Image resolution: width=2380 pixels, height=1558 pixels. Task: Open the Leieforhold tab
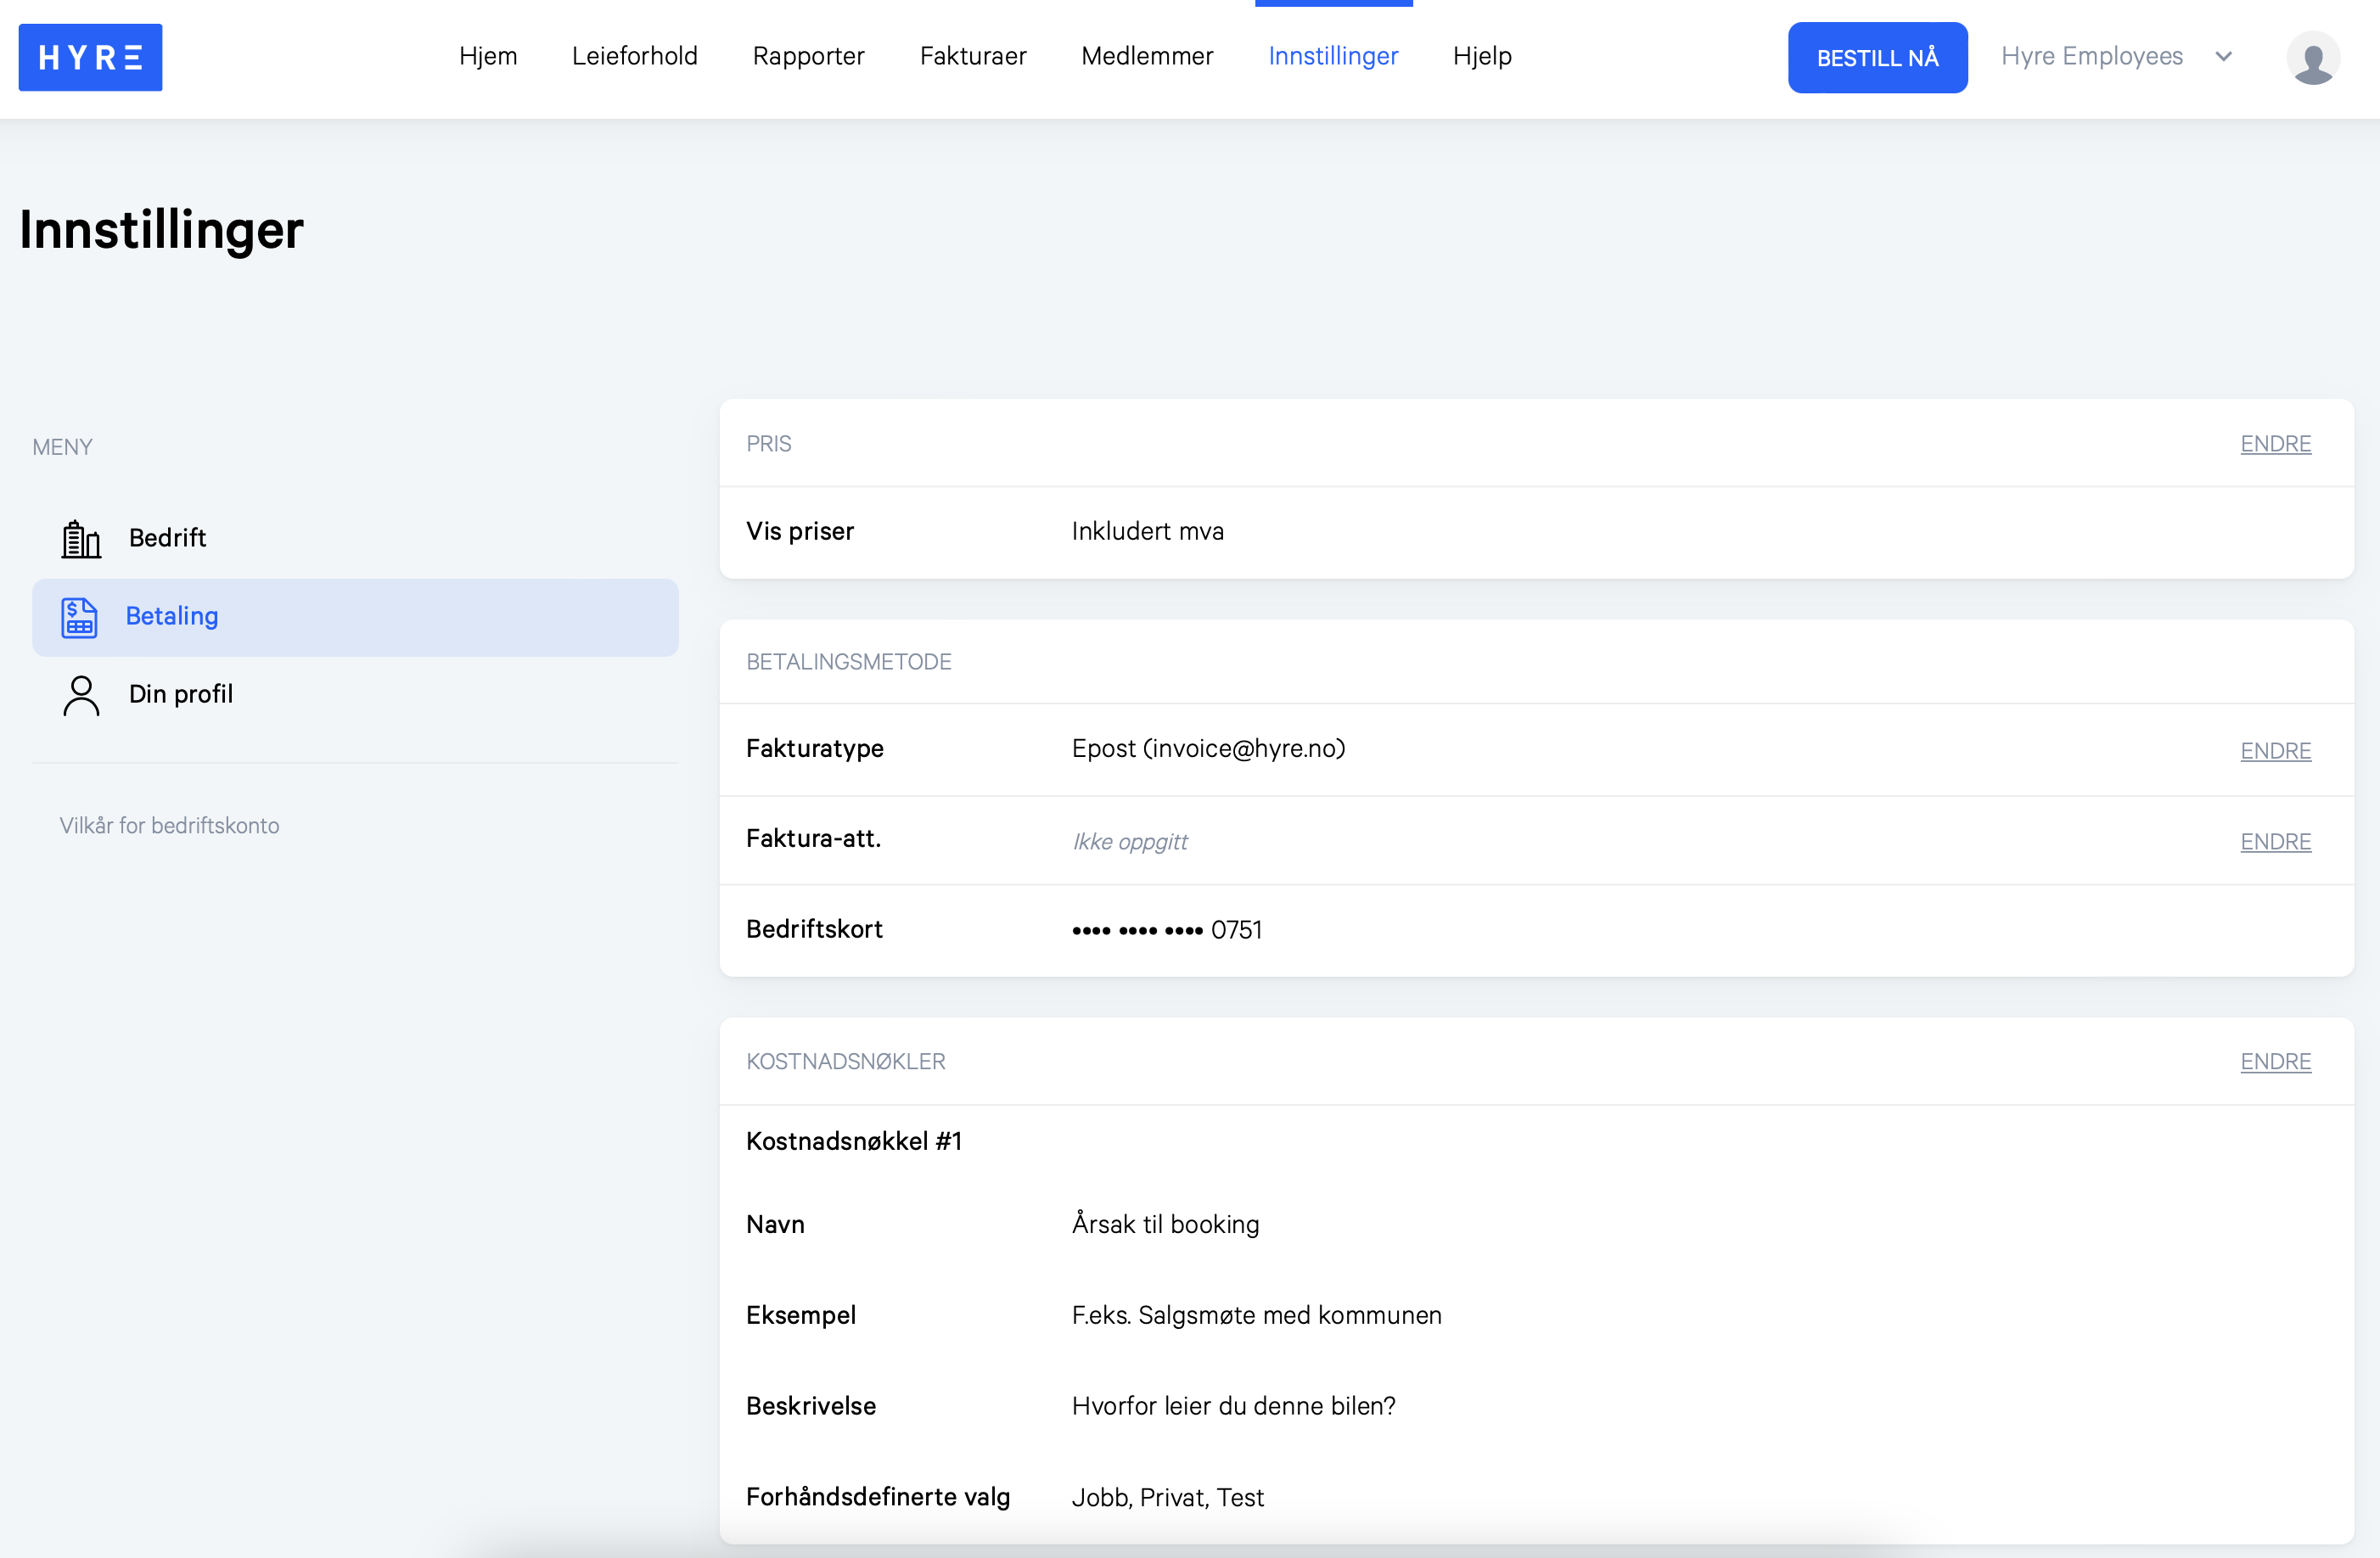click(x=635, y=56)
